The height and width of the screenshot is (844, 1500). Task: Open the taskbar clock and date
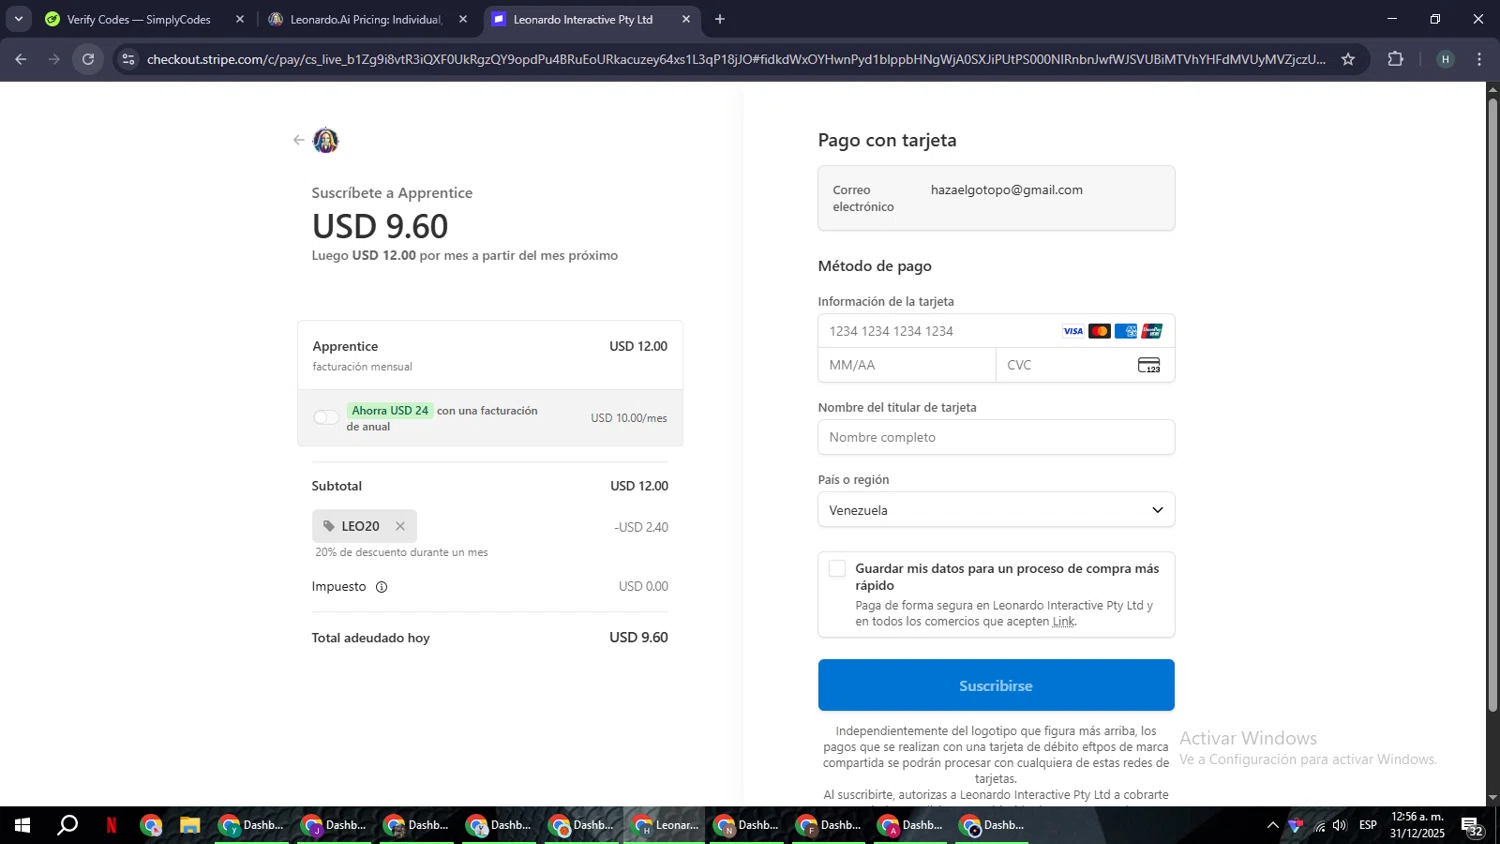(x=1417, y=825)
